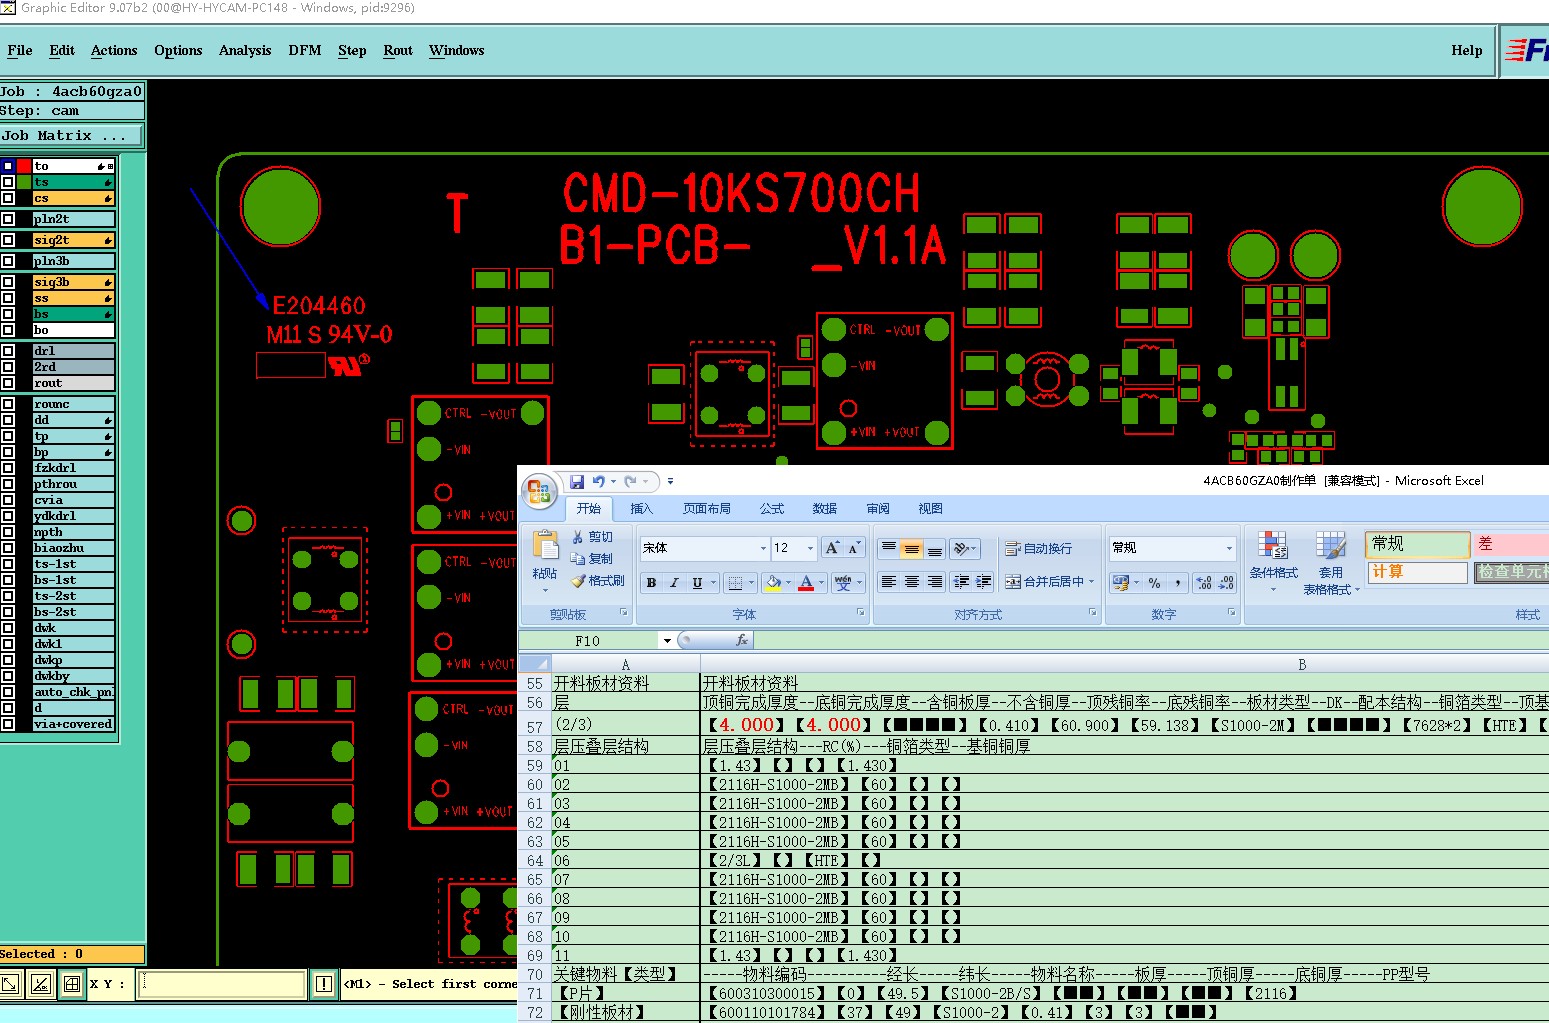Click the percent style icon
1549x1023 pixels.
[x=1155, y=583]
